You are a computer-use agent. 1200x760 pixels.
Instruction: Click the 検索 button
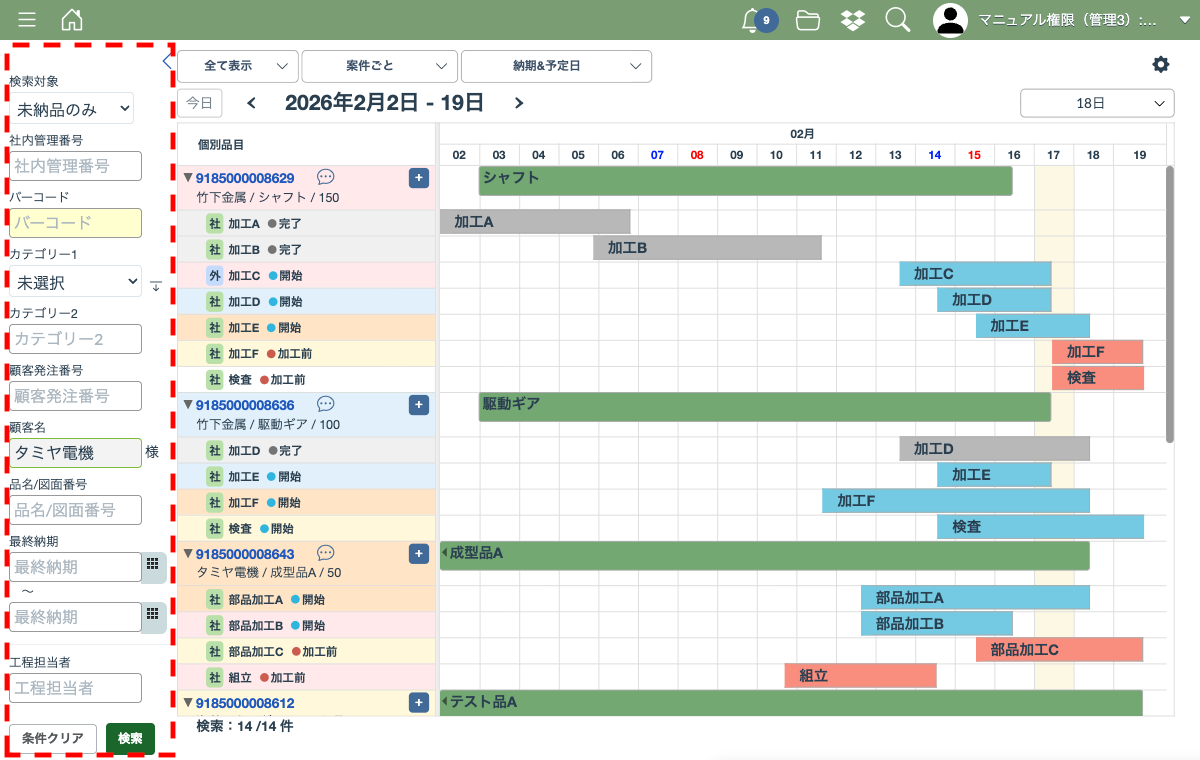pos(130,738)
